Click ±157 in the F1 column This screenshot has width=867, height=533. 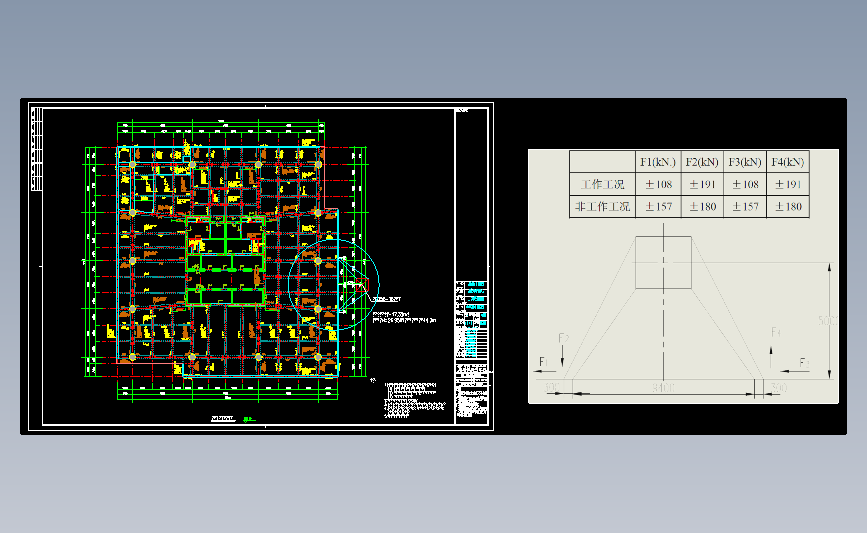click(x=658, y=206)
